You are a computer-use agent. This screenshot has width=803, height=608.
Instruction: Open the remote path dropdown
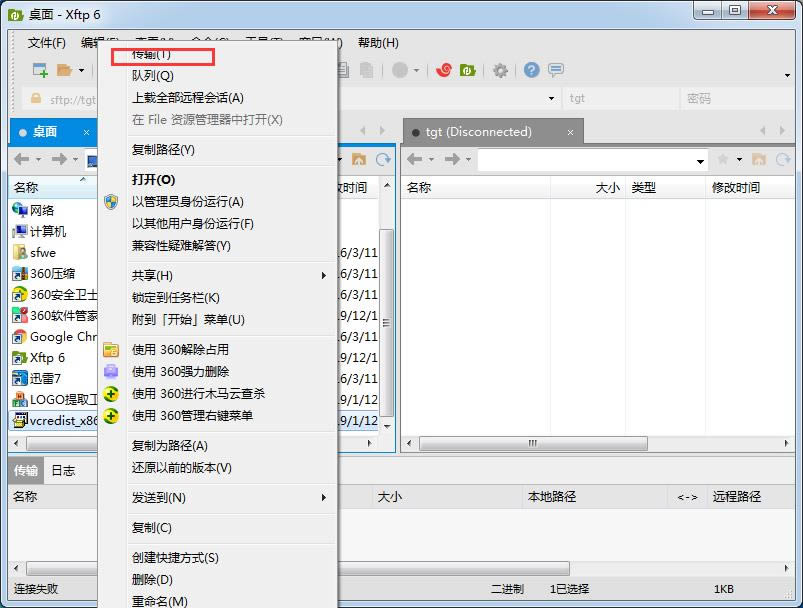pos(700,161)
